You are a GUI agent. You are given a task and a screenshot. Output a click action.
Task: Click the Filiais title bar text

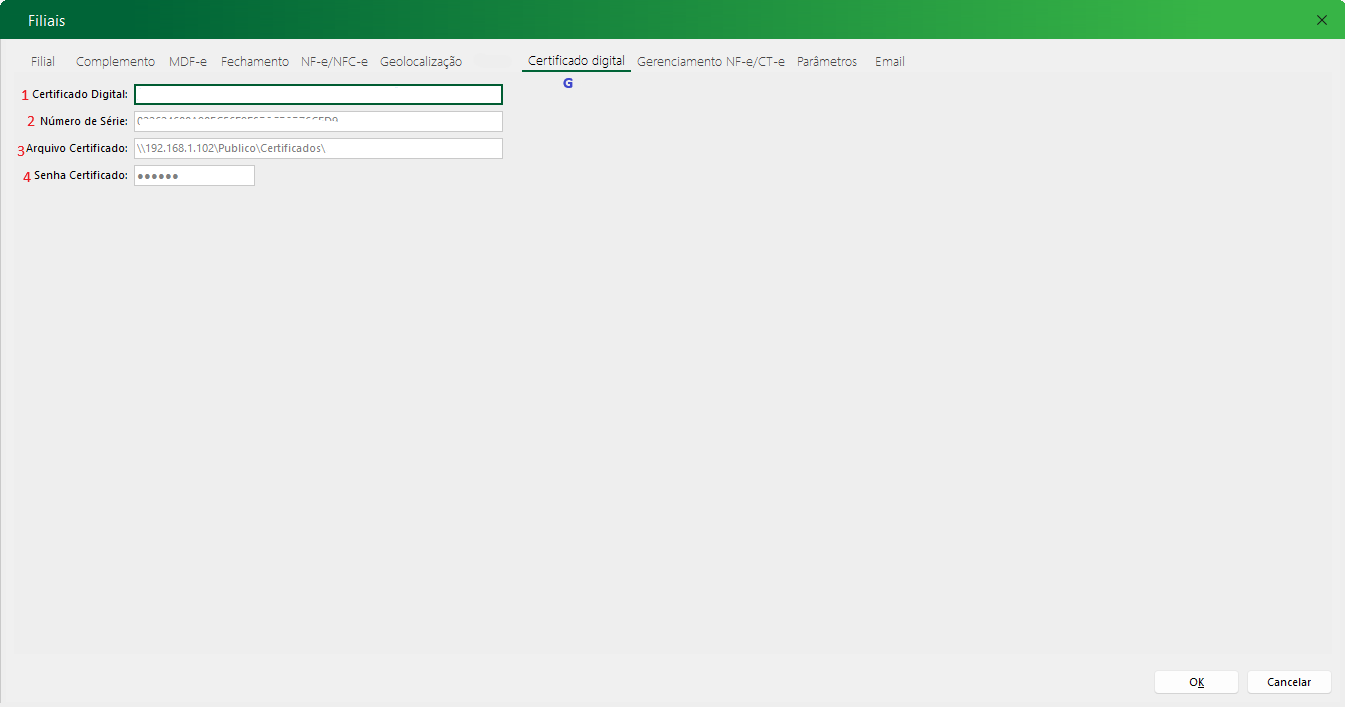tap(47, 20)
